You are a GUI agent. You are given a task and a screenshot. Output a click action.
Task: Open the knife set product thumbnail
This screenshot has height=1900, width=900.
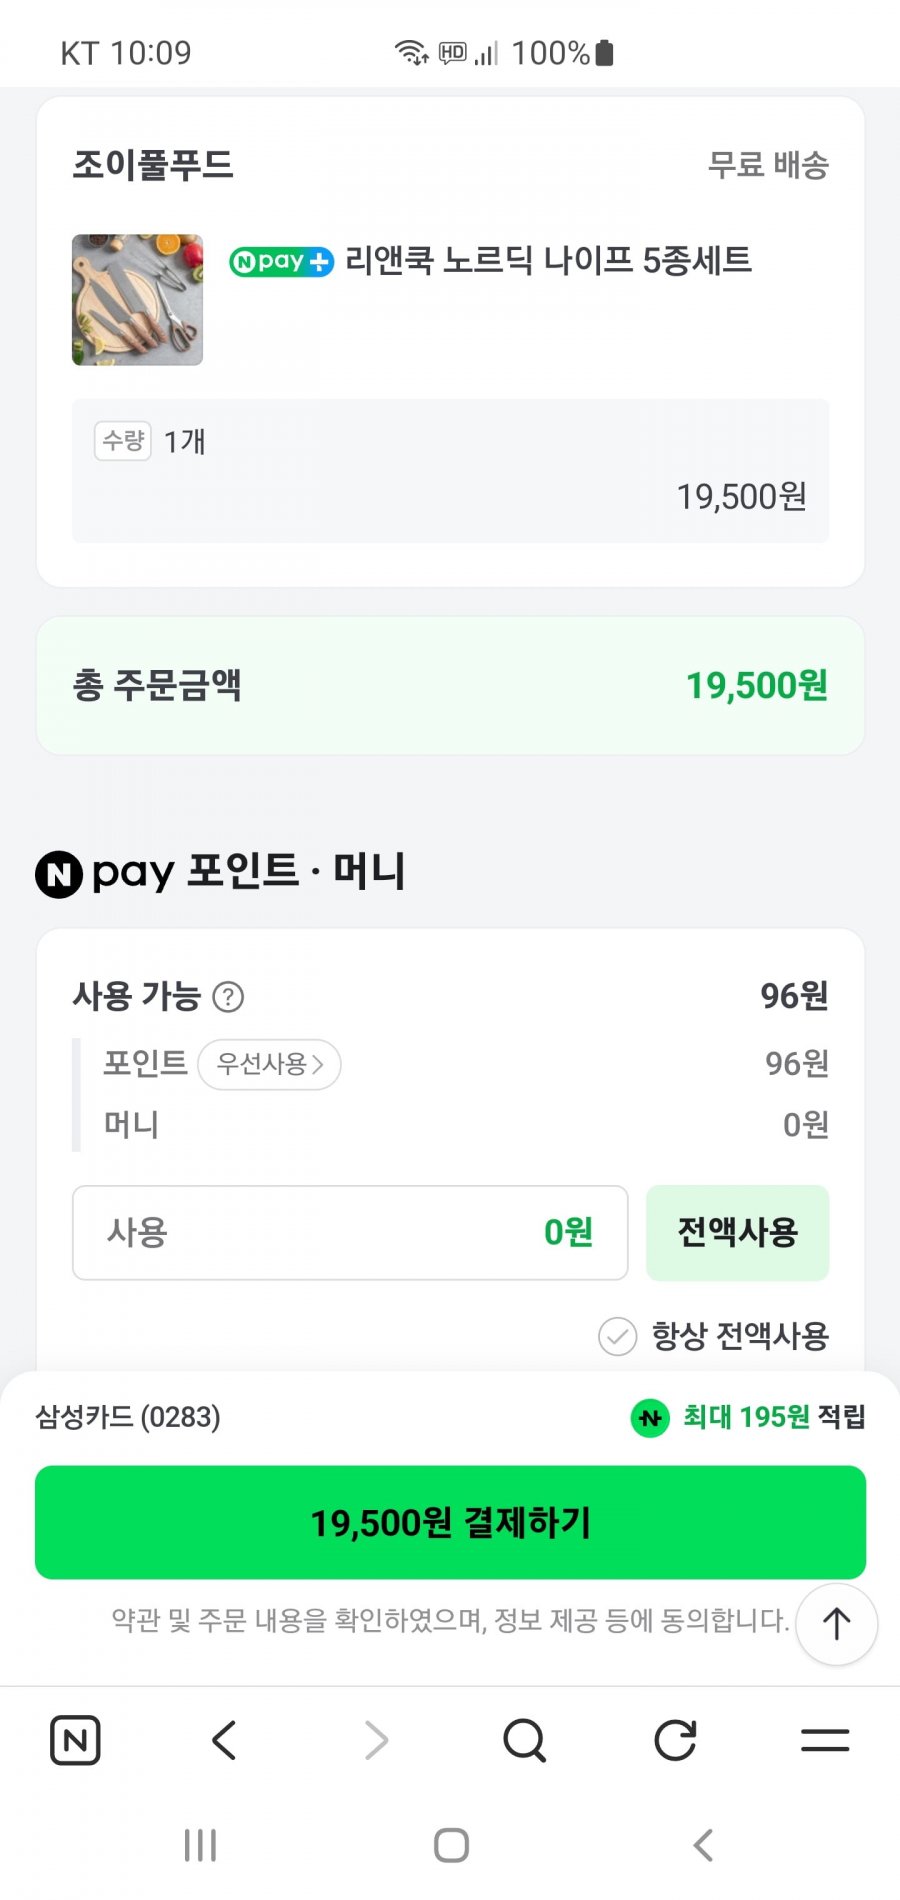(137, 300)
